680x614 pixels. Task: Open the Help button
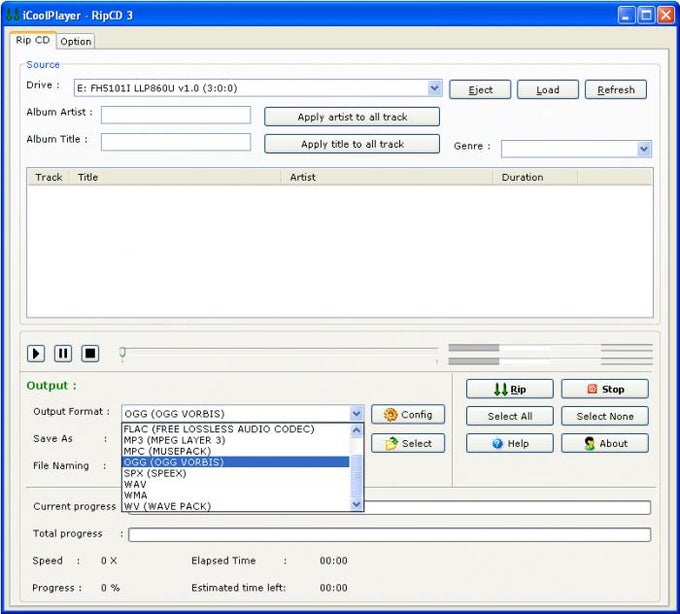tap(510, 443)
